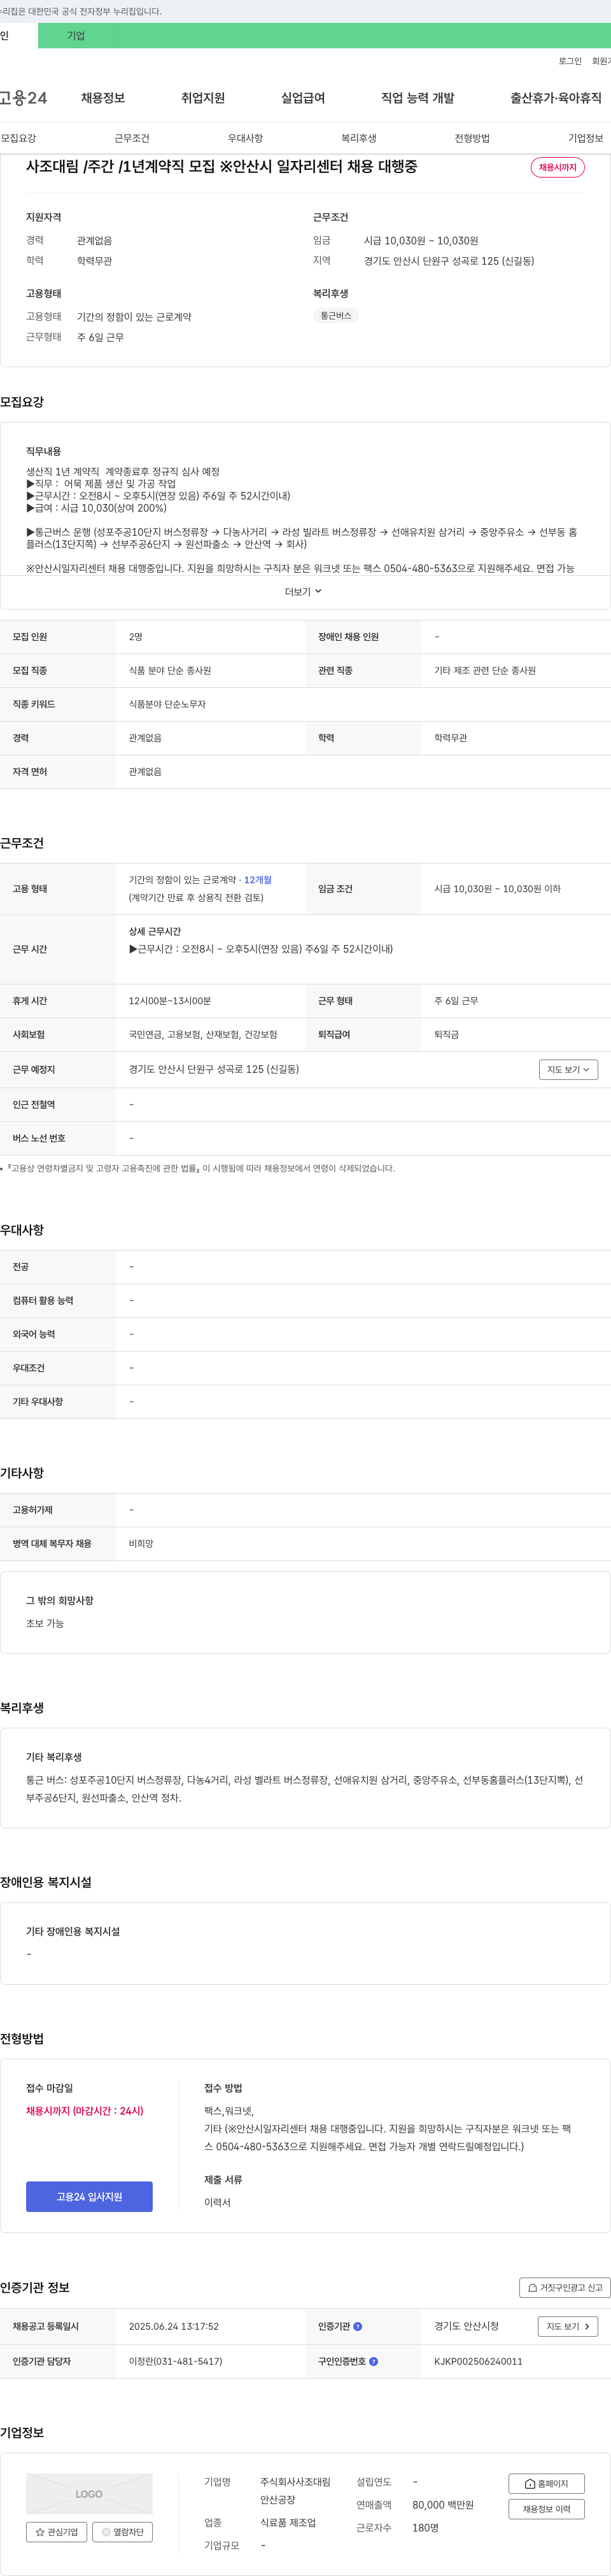
Task: Click the 거짓구인광고 신고 report button
Action: point(565,2287)
